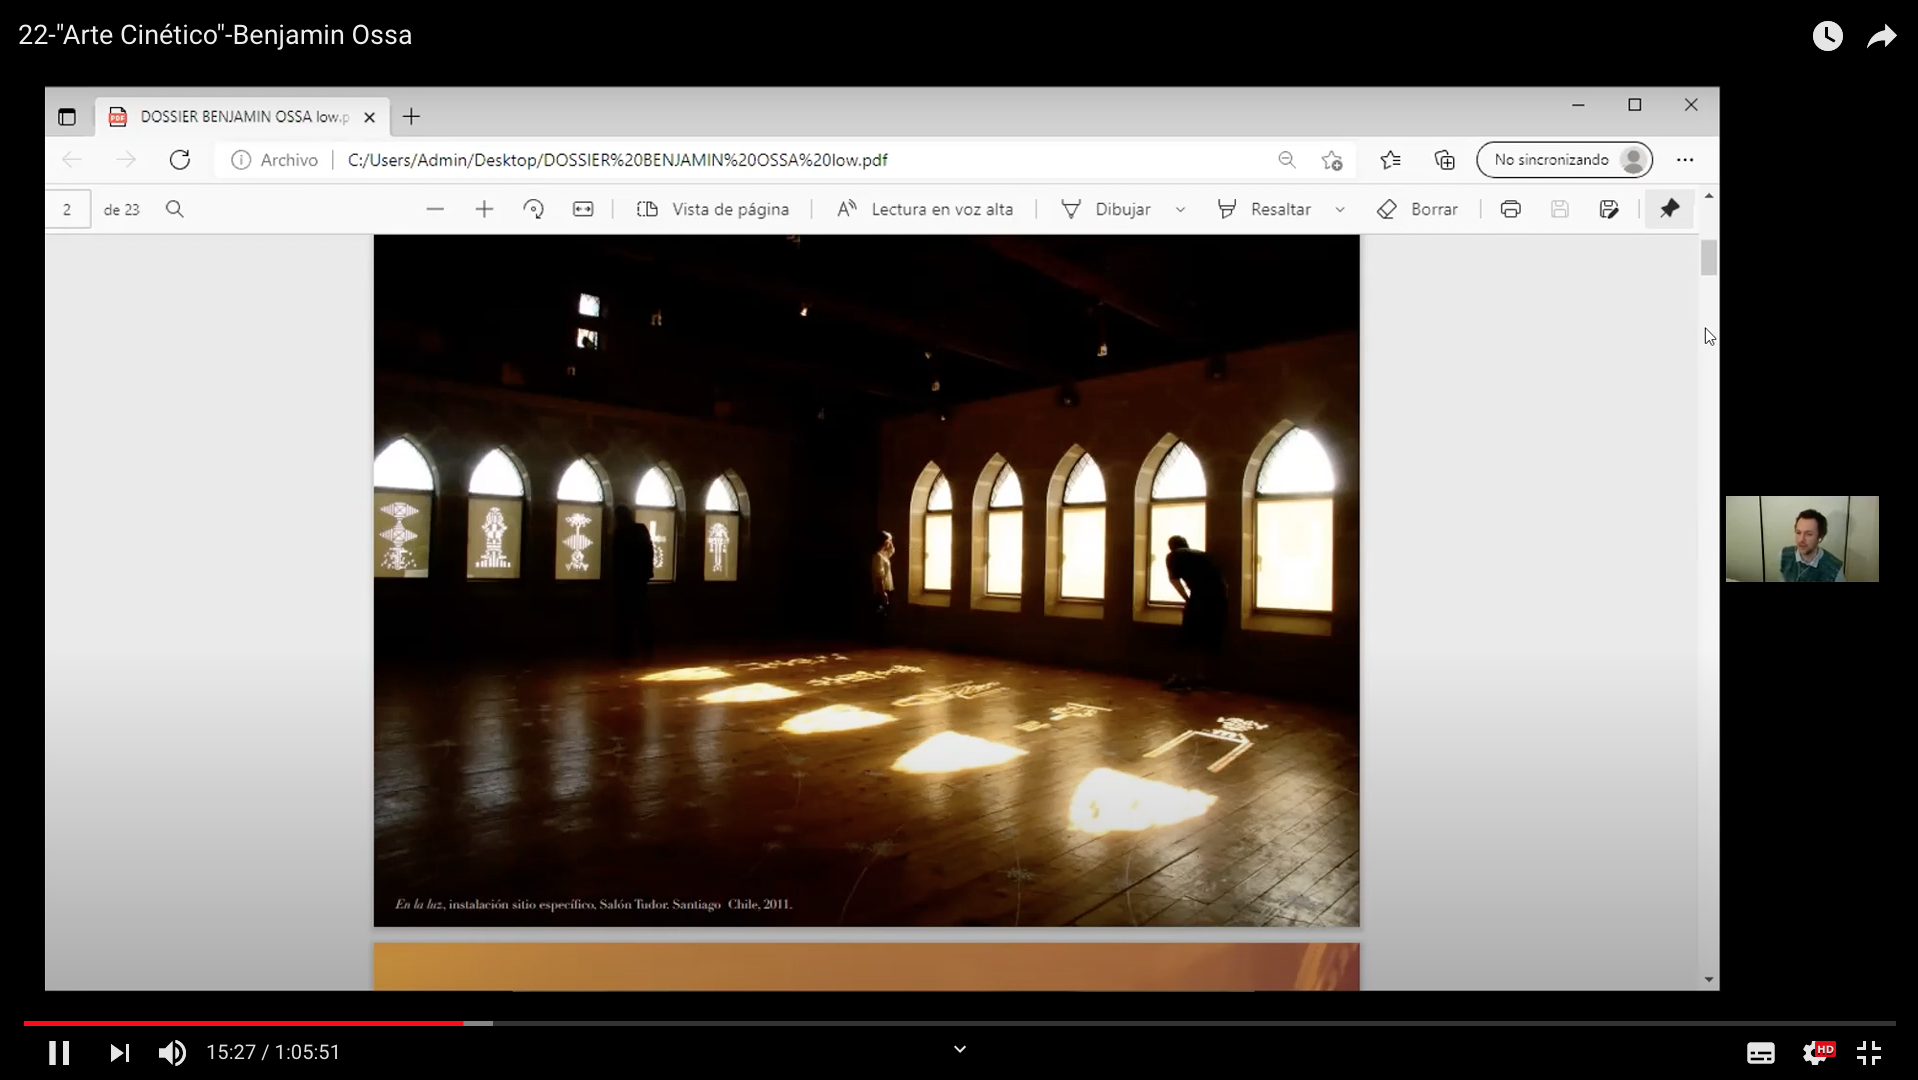Open a new browser tab
Image resolution: width=1918 pixels, height=1080 pixels.
tap(411, 117)
